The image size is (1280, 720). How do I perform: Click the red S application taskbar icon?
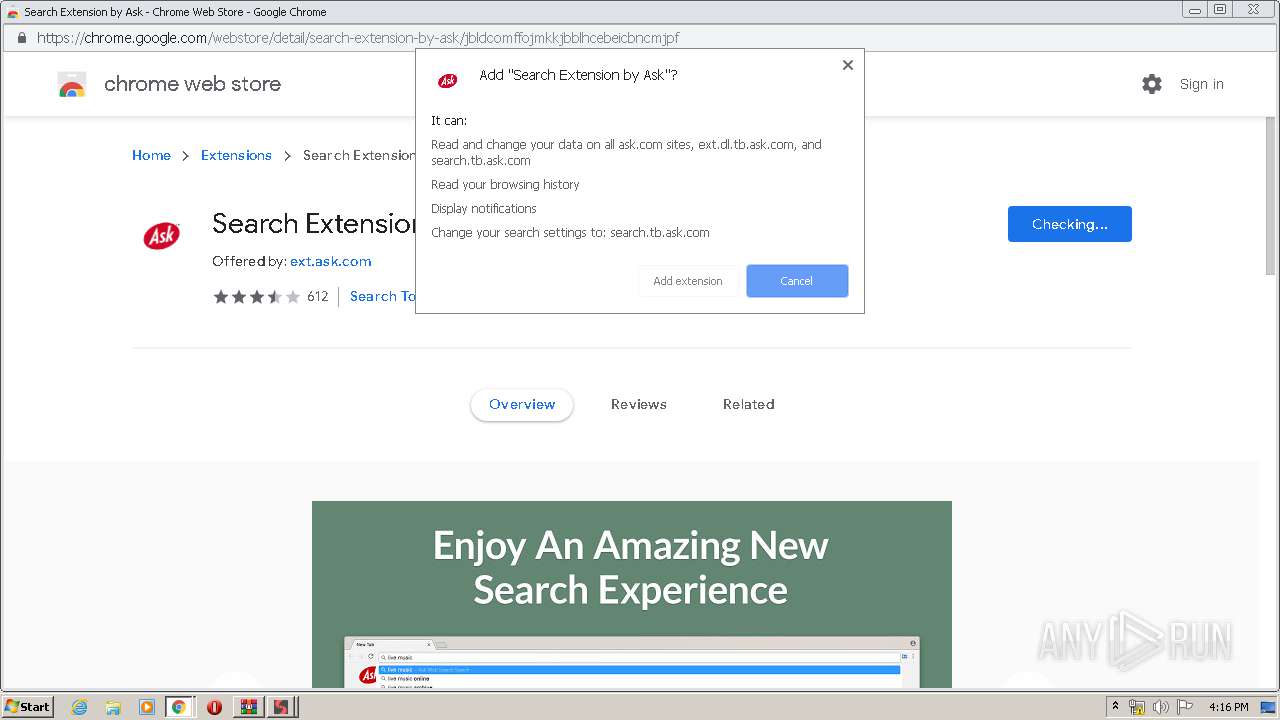[282, 707]
